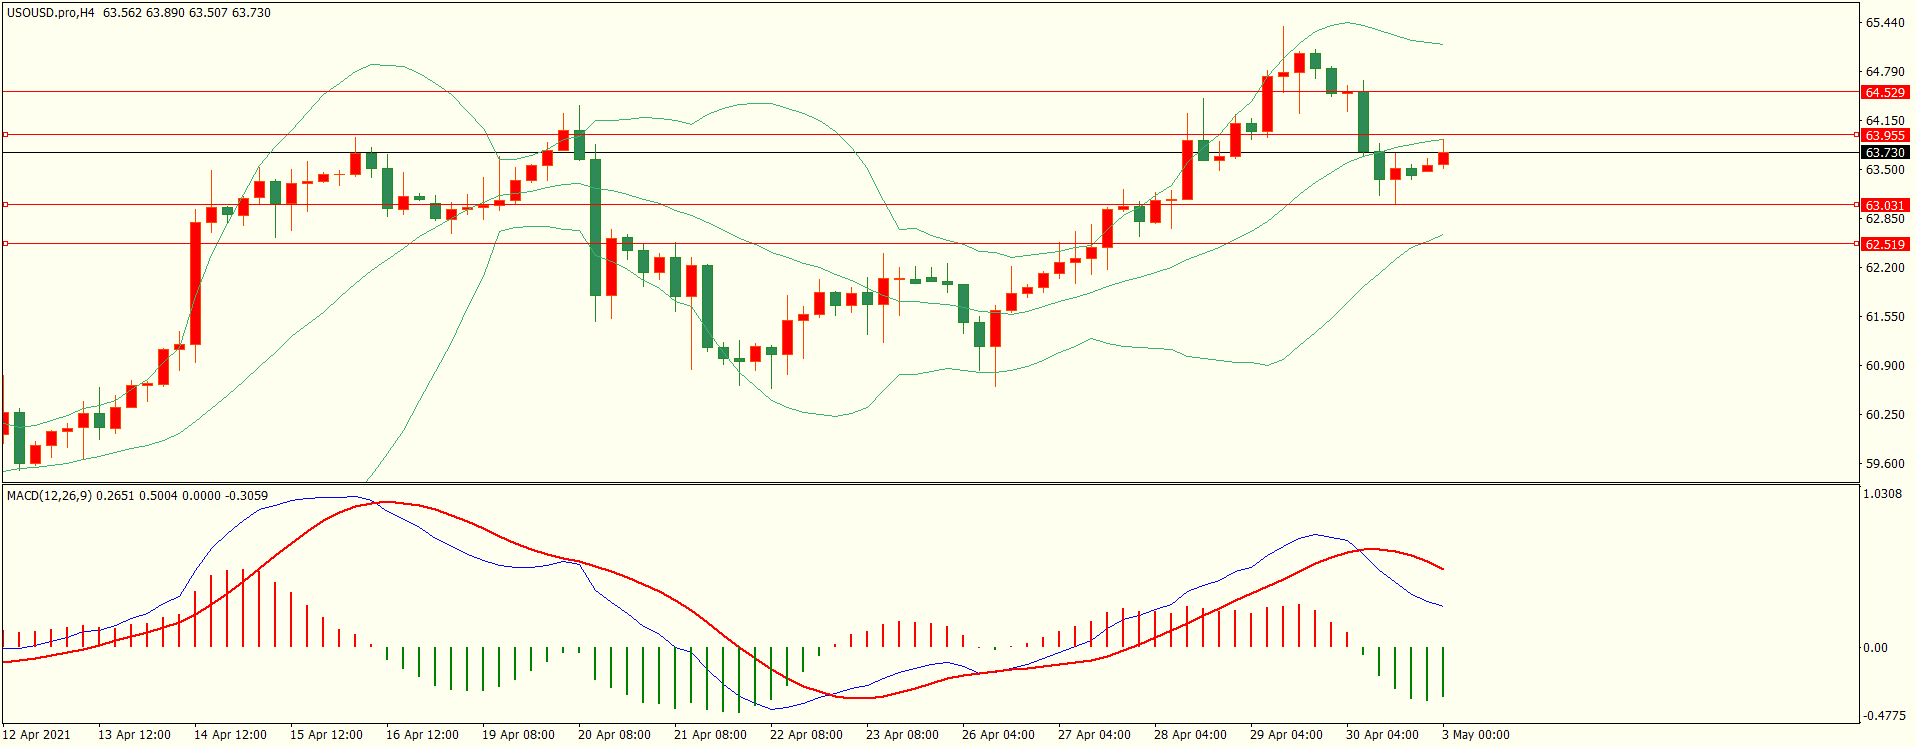Screen dimensions: 1916x747
Task: Click the red 63.955 price label
Action: (x=1884, y=135)
